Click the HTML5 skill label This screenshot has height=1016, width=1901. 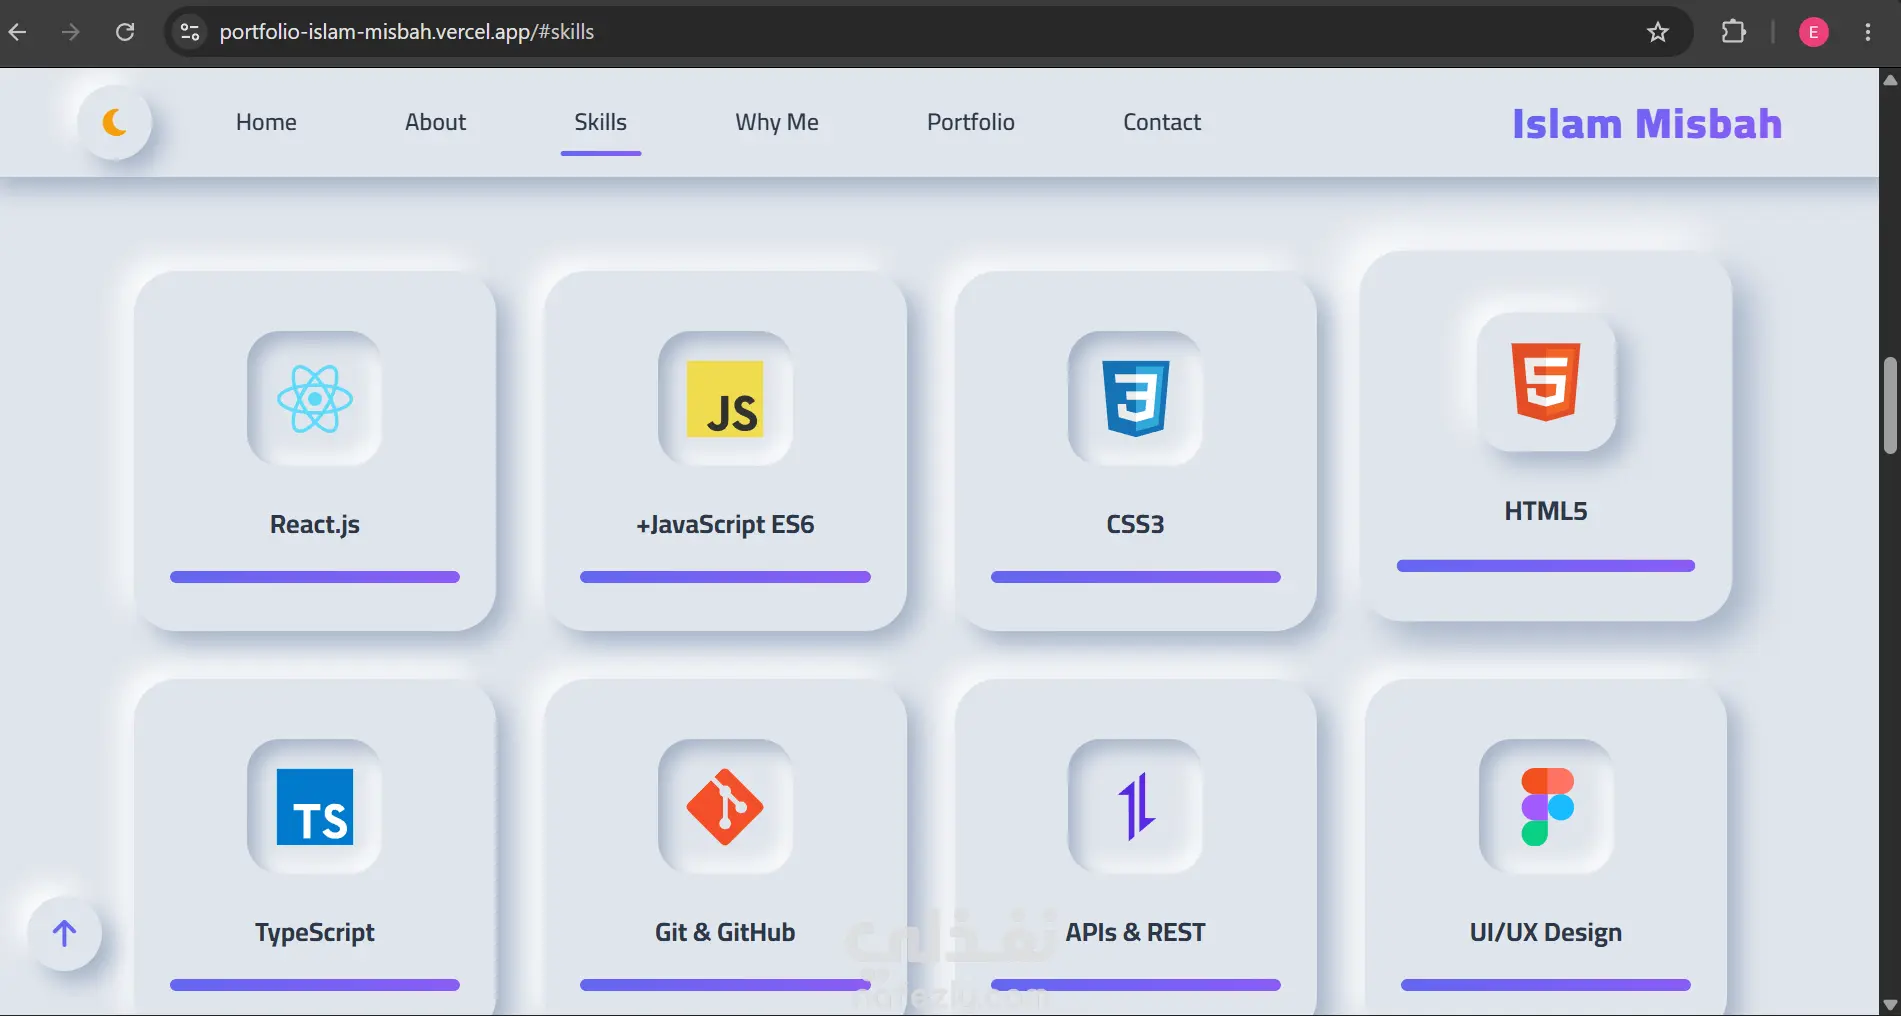(1546, 512)
